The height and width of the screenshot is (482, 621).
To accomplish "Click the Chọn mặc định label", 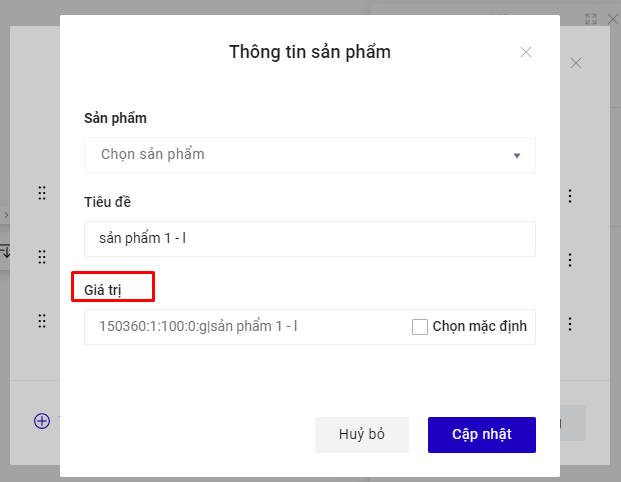I will click(479, 326).
